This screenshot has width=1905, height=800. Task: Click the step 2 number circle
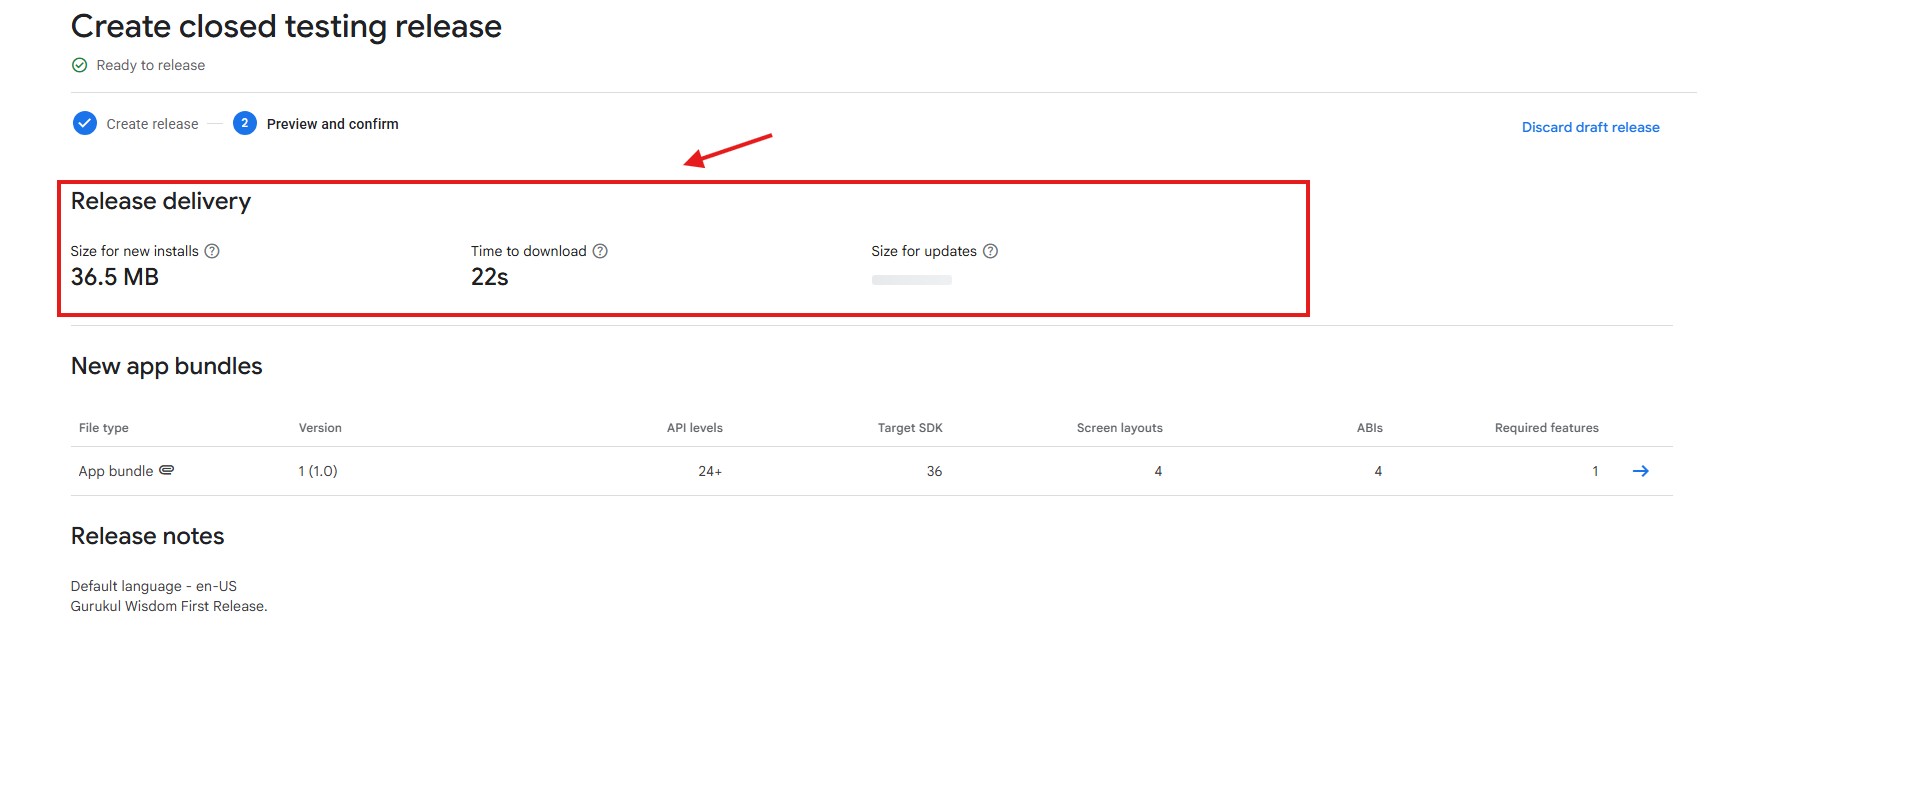[245, 124]
